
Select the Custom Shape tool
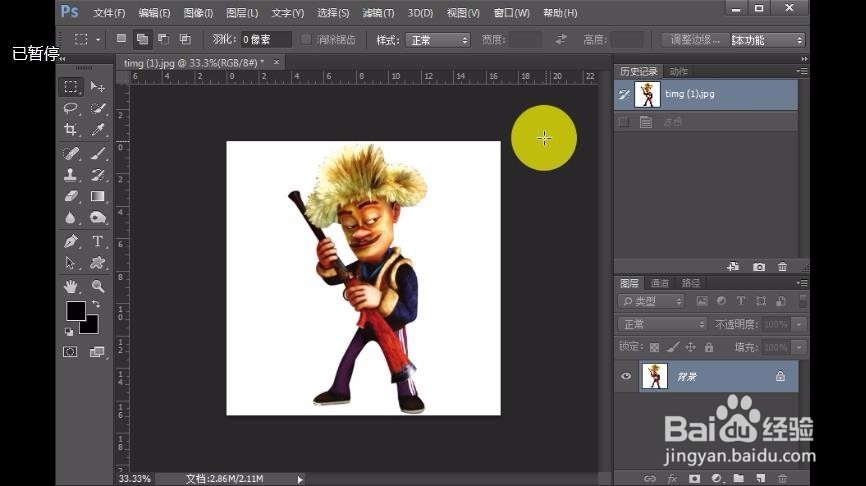[x=98, y=263]
